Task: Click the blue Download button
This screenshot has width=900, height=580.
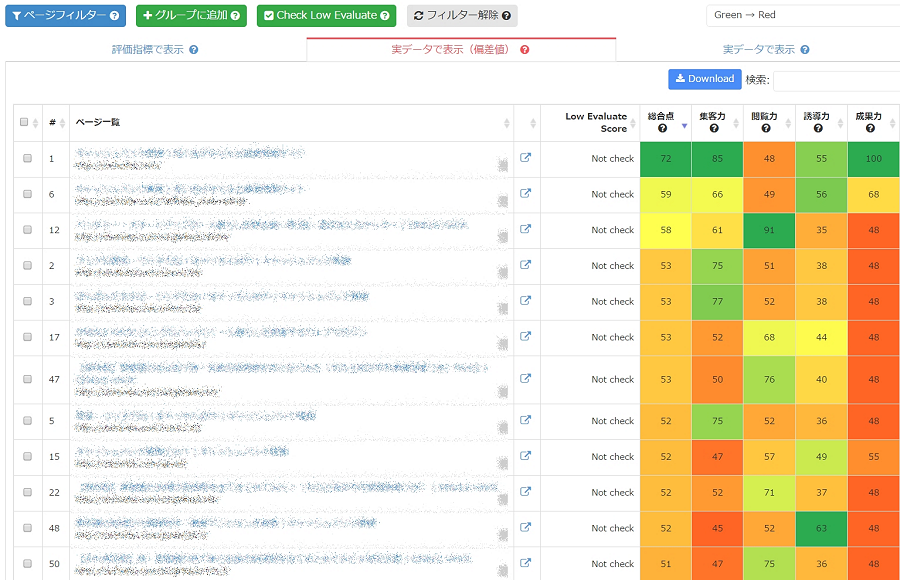Action: 704,79
